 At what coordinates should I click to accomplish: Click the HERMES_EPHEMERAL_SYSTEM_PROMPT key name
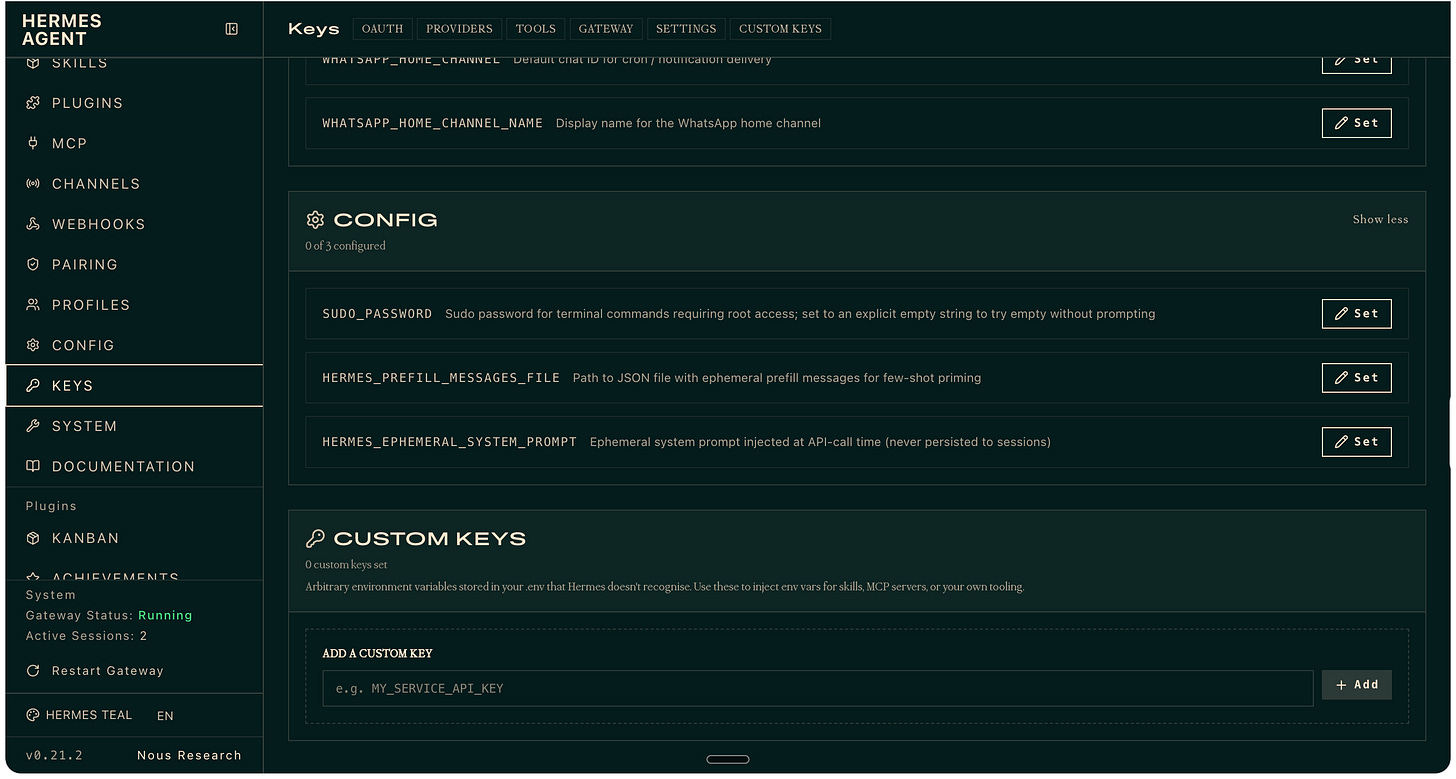(449, 442)
